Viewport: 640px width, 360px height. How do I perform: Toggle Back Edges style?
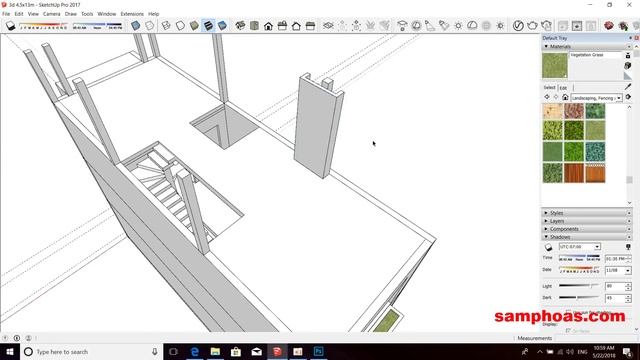pos(150,26)
